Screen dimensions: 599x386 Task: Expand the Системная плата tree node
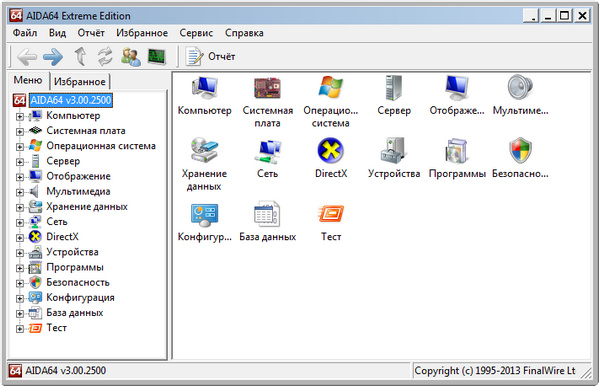(19, 132)
